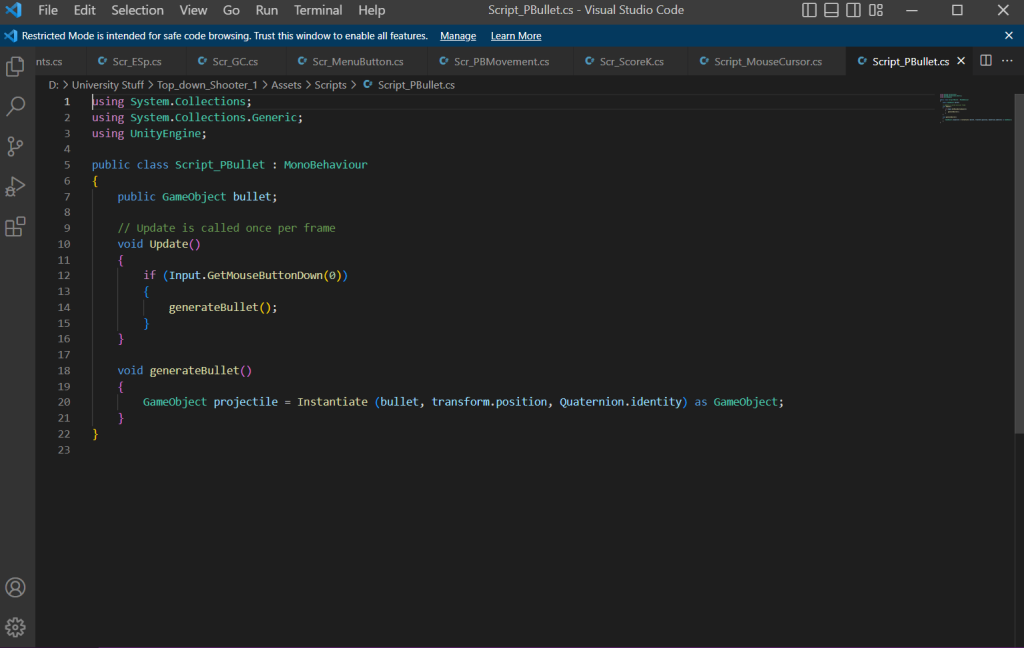
Task: Toggle the bottom panel layout button
Action: tap(832, 11)
